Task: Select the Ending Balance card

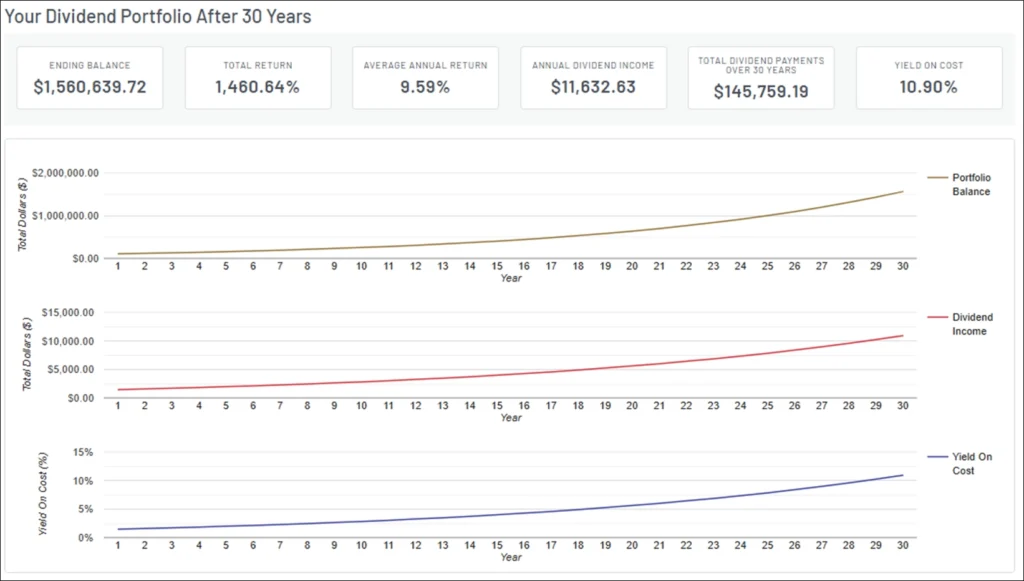Action: pyautogui.click(x=89, y=78)
